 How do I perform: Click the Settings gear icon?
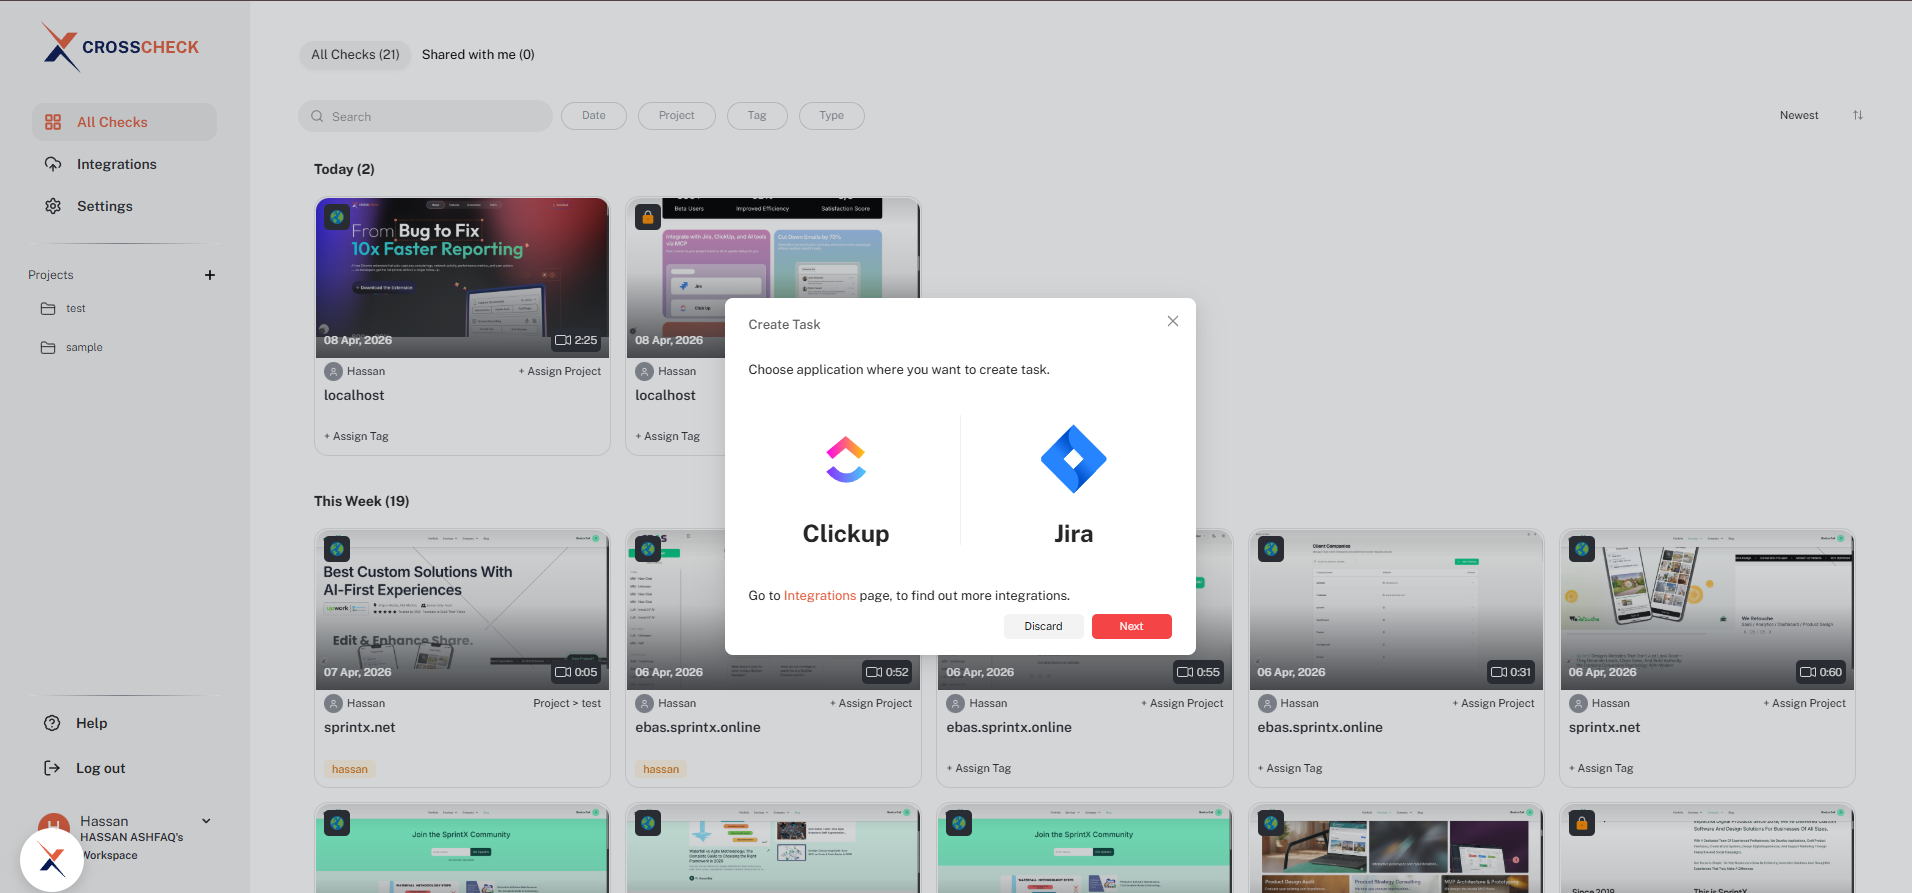click(x=53, y=206)
